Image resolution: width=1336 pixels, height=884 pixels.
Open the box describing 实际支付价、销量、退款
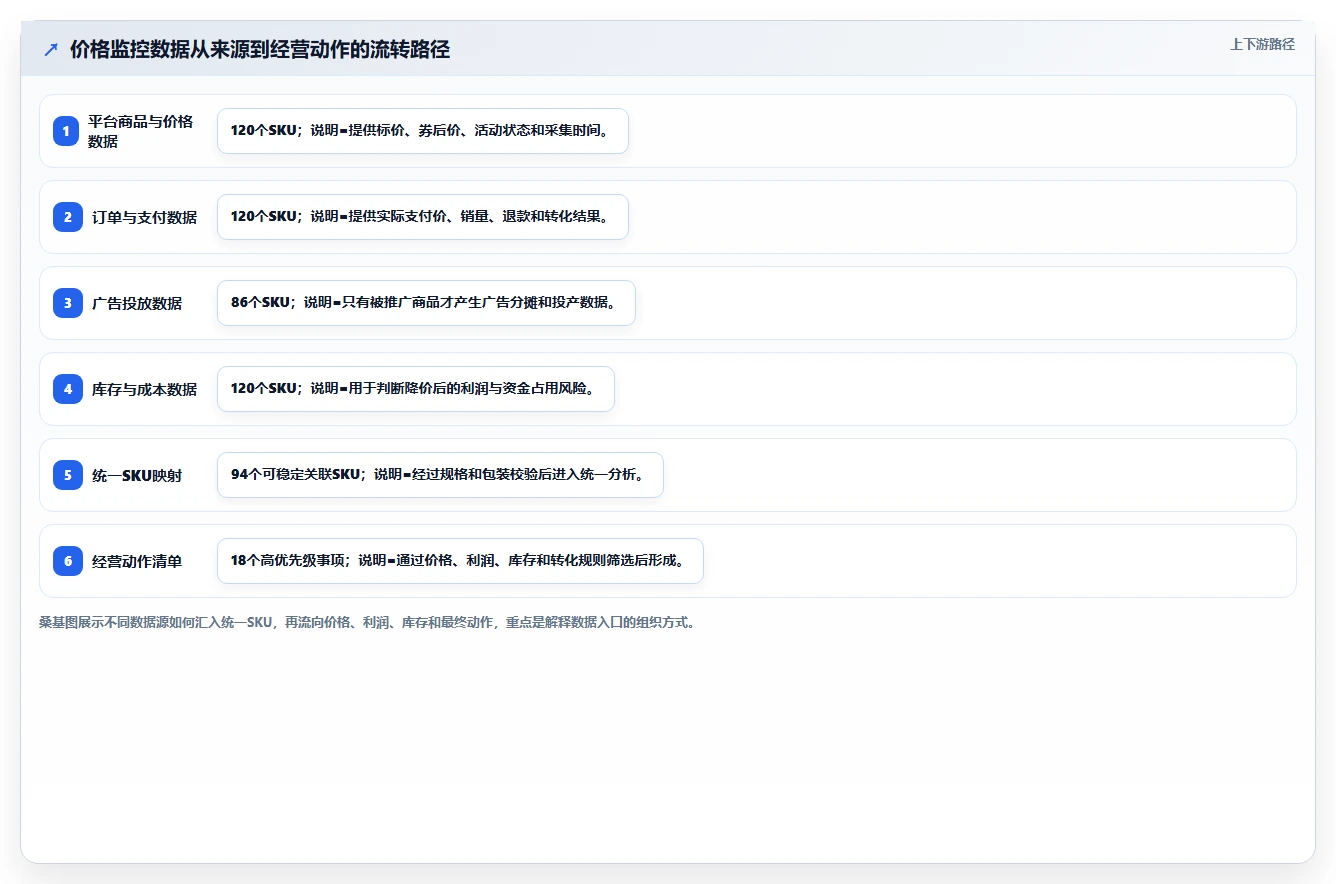click(423, 217)
